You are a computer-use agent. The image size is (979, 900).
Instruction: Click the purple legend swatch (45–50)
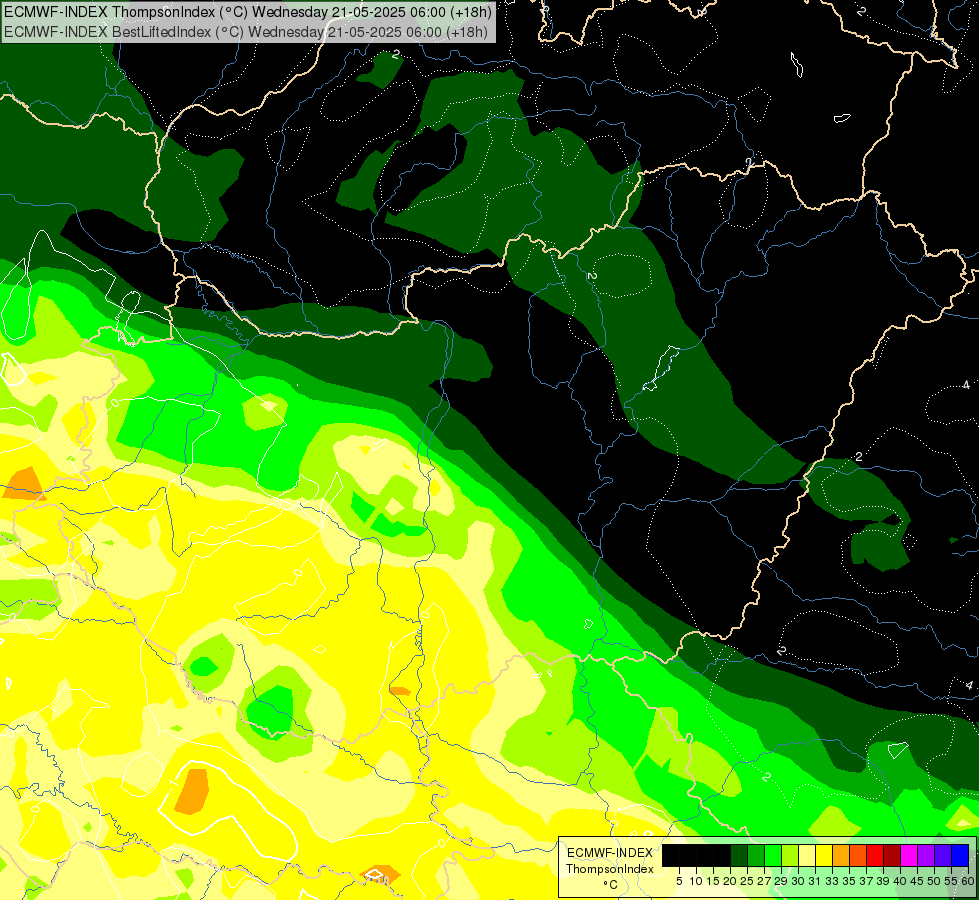[926, 855]
